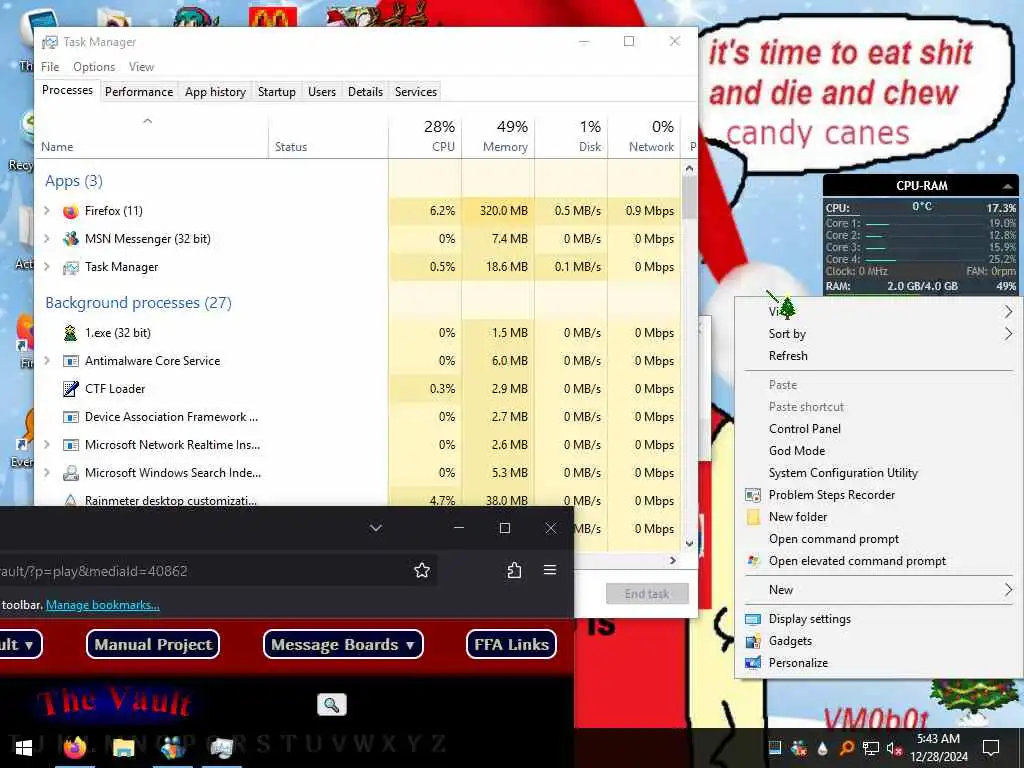Click the Rainmeter water drop tray icon

tap(823, 748)
